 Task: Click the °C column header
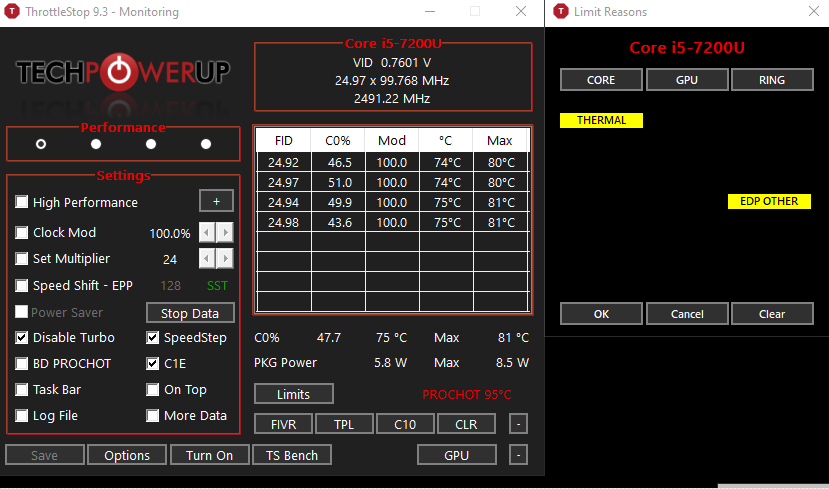click(x=446, y=141)
